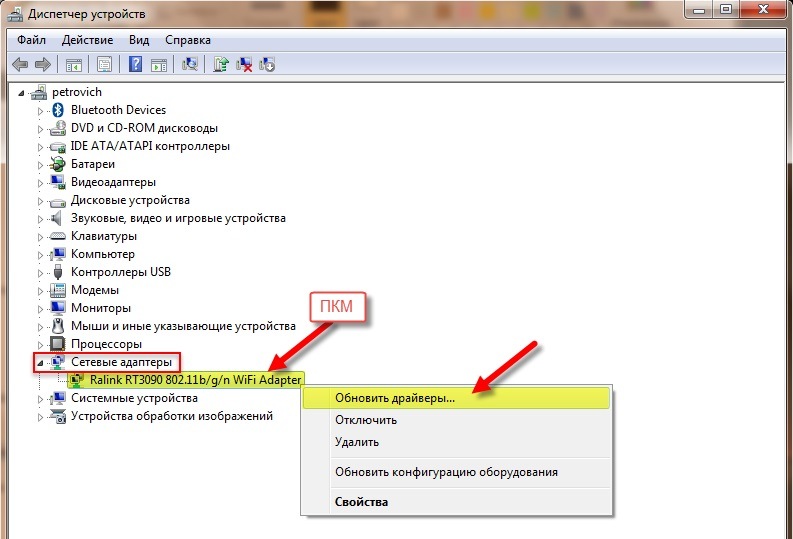Choose Отключить in context menu
This screenshot has height=539, width=793.
456,420
